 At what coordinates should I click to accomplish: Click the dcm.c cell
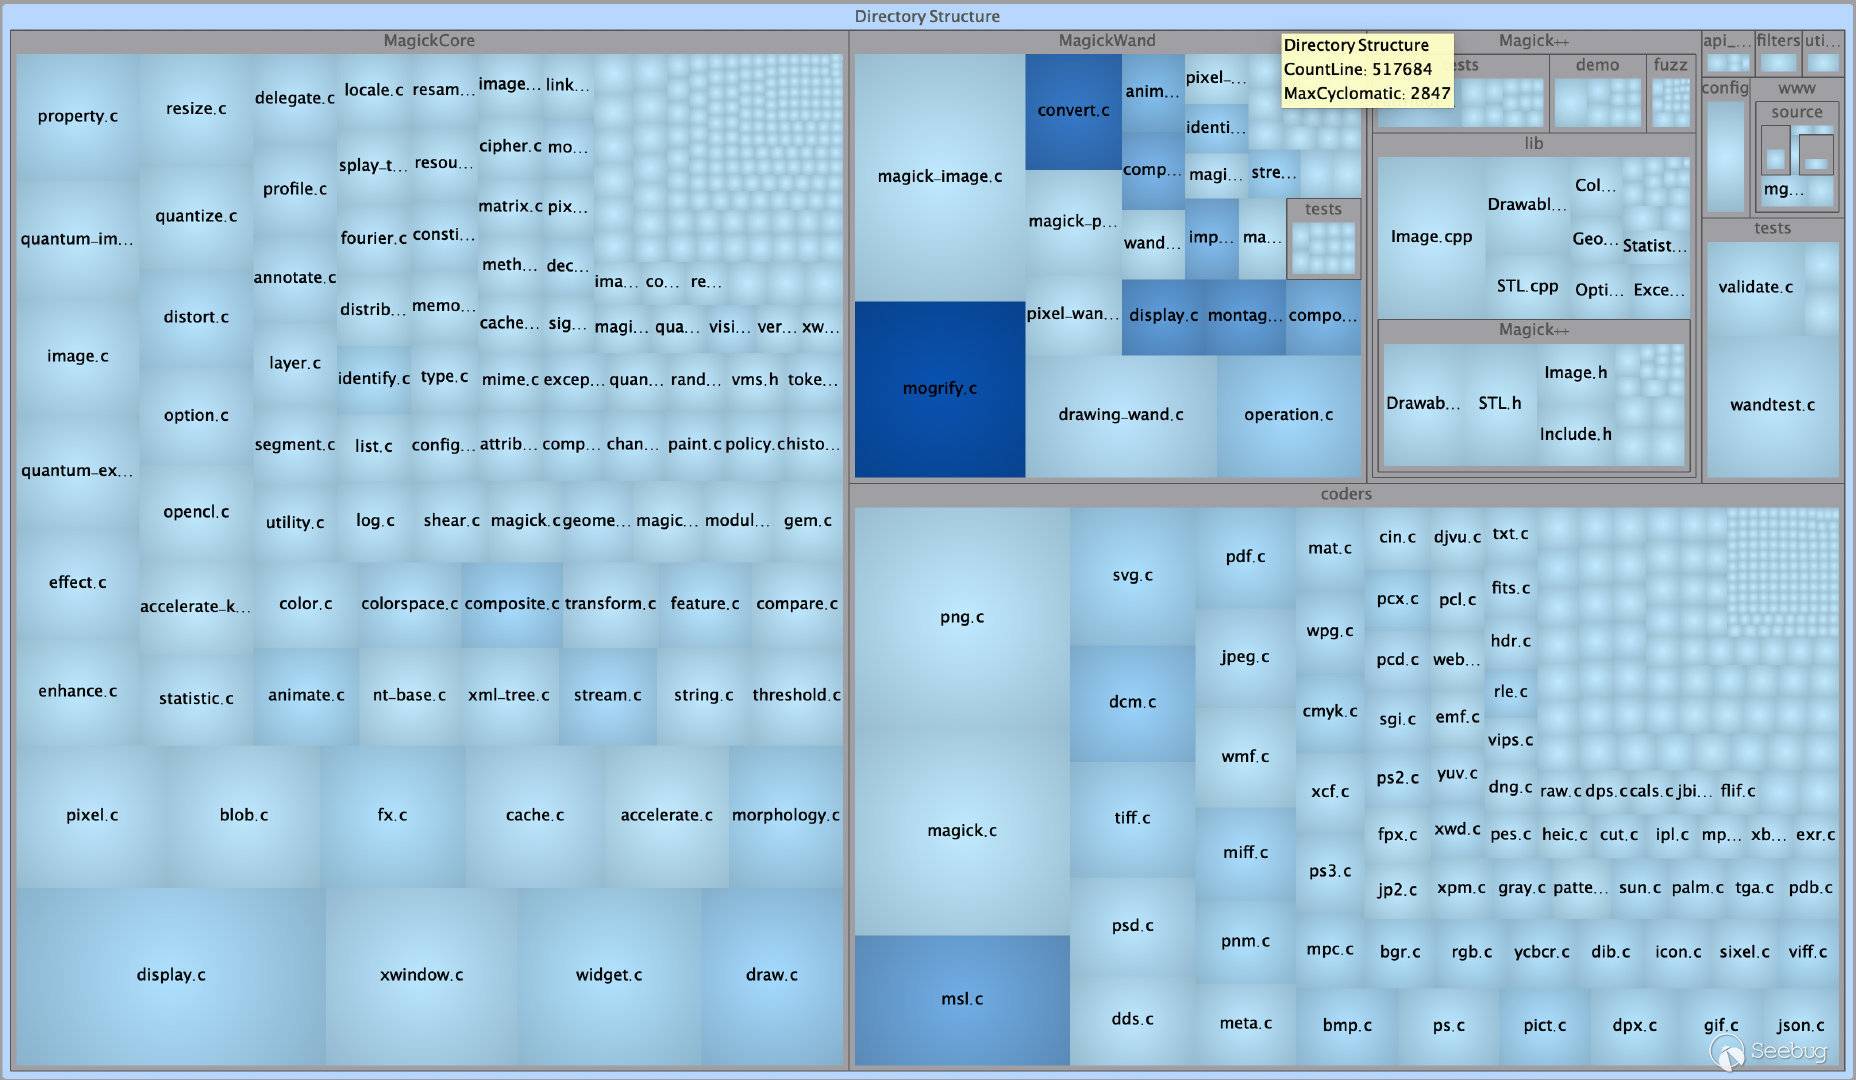pos(1132,703)
